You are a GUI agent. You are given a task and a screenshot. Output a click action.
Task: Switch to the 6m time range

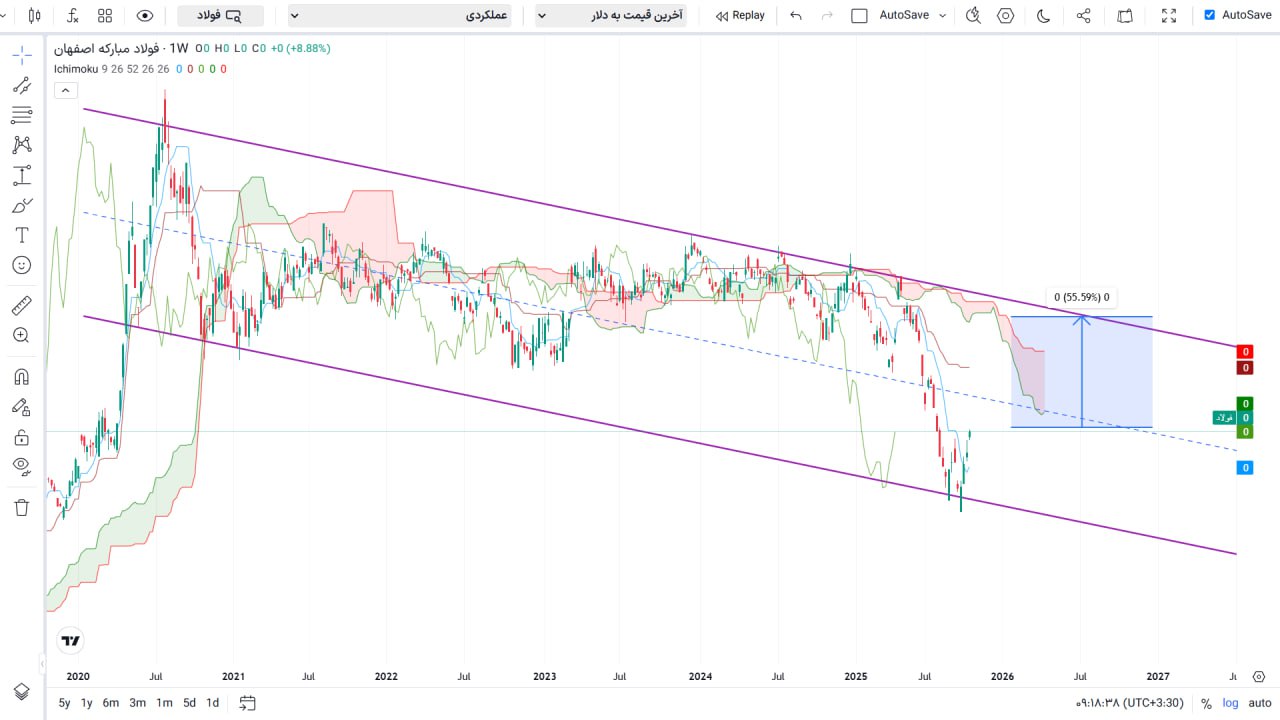[x=110, y=703]
